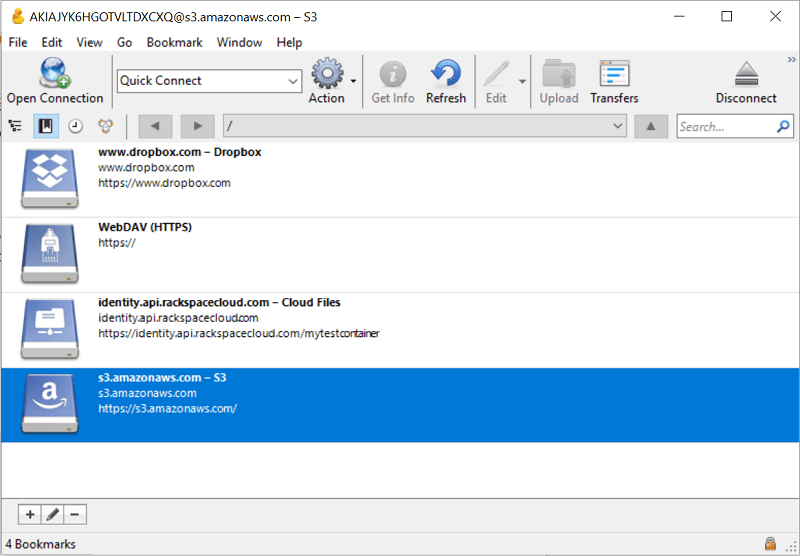Open the File menu
Screen dimensions: 800x556
(18, 42)
